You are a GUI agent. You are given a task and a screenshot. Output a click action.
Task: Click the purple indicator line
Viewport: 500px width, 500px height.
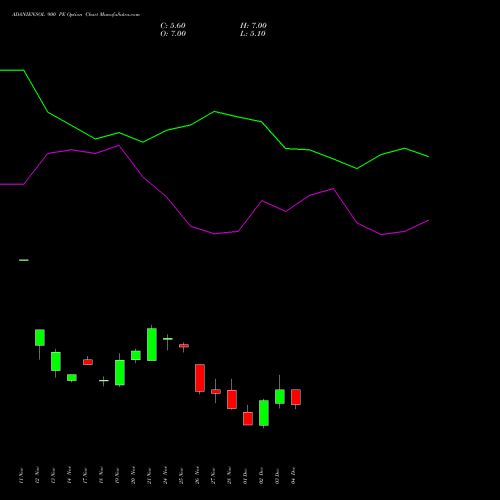point(214,233)
